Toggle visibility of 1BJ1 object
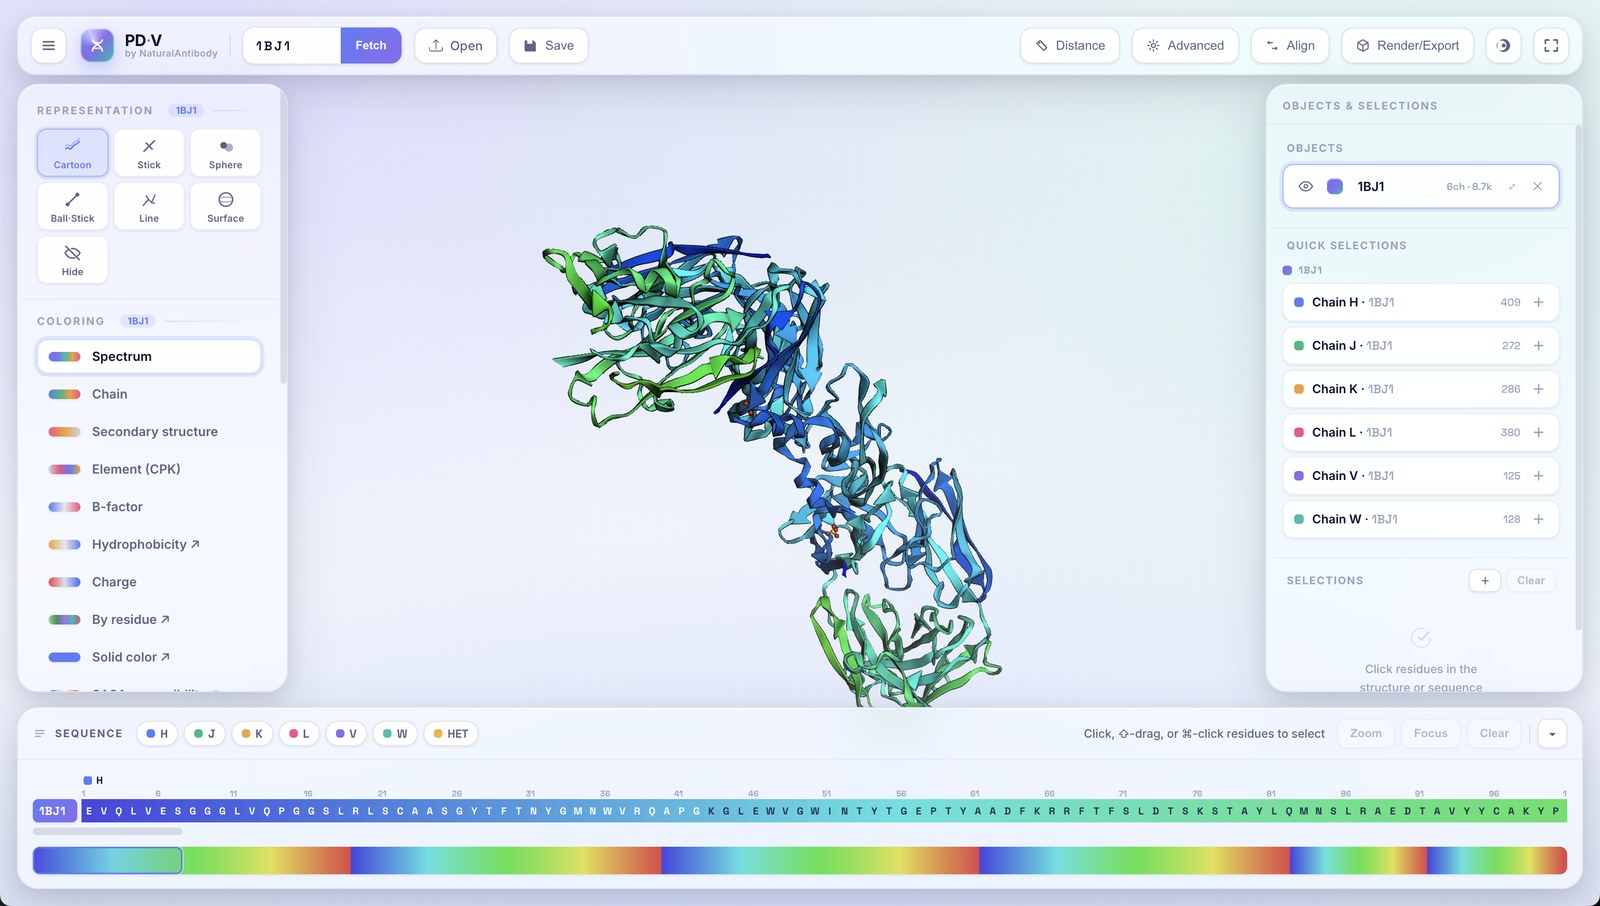This screenshot has height=906, width=1600. point(1305,187)
